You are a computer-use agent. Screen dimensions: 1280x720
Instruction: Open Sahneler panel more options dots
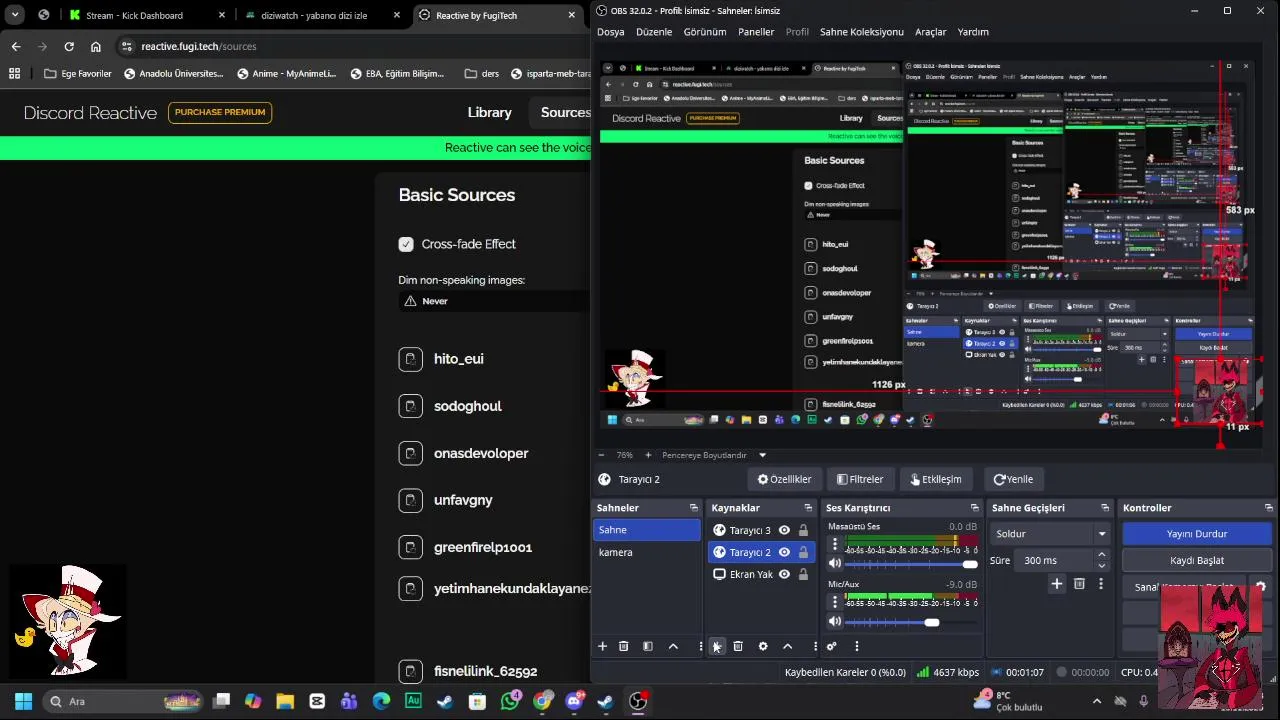pos(700,646)
